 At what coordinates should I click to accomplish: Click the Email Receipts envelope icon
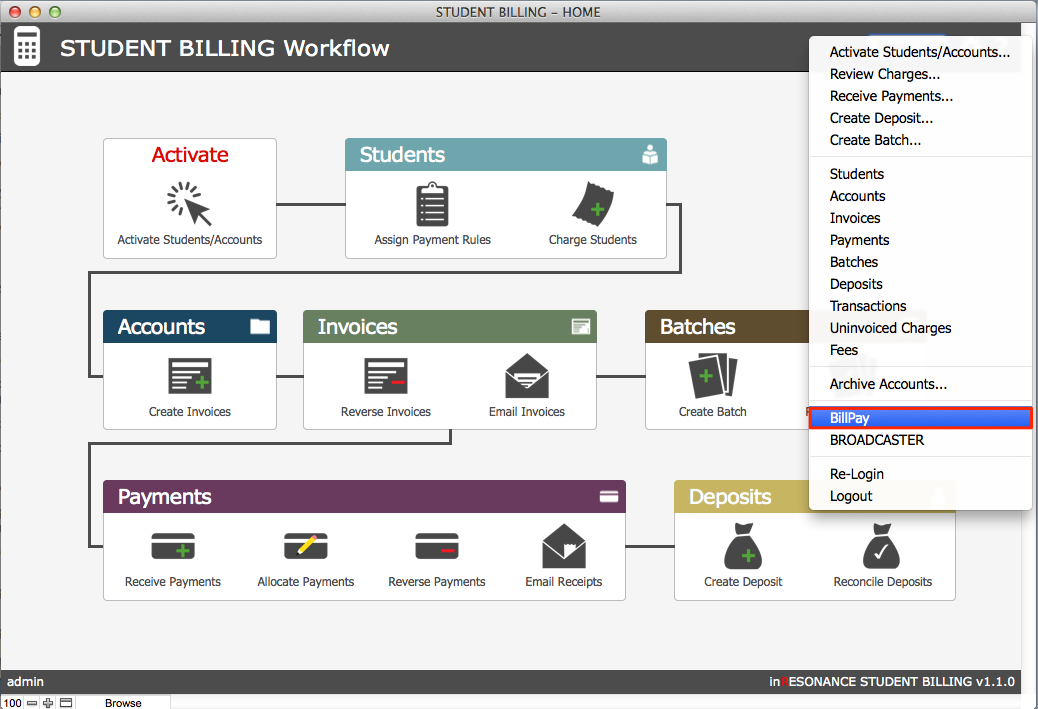[x=563, y=546]
